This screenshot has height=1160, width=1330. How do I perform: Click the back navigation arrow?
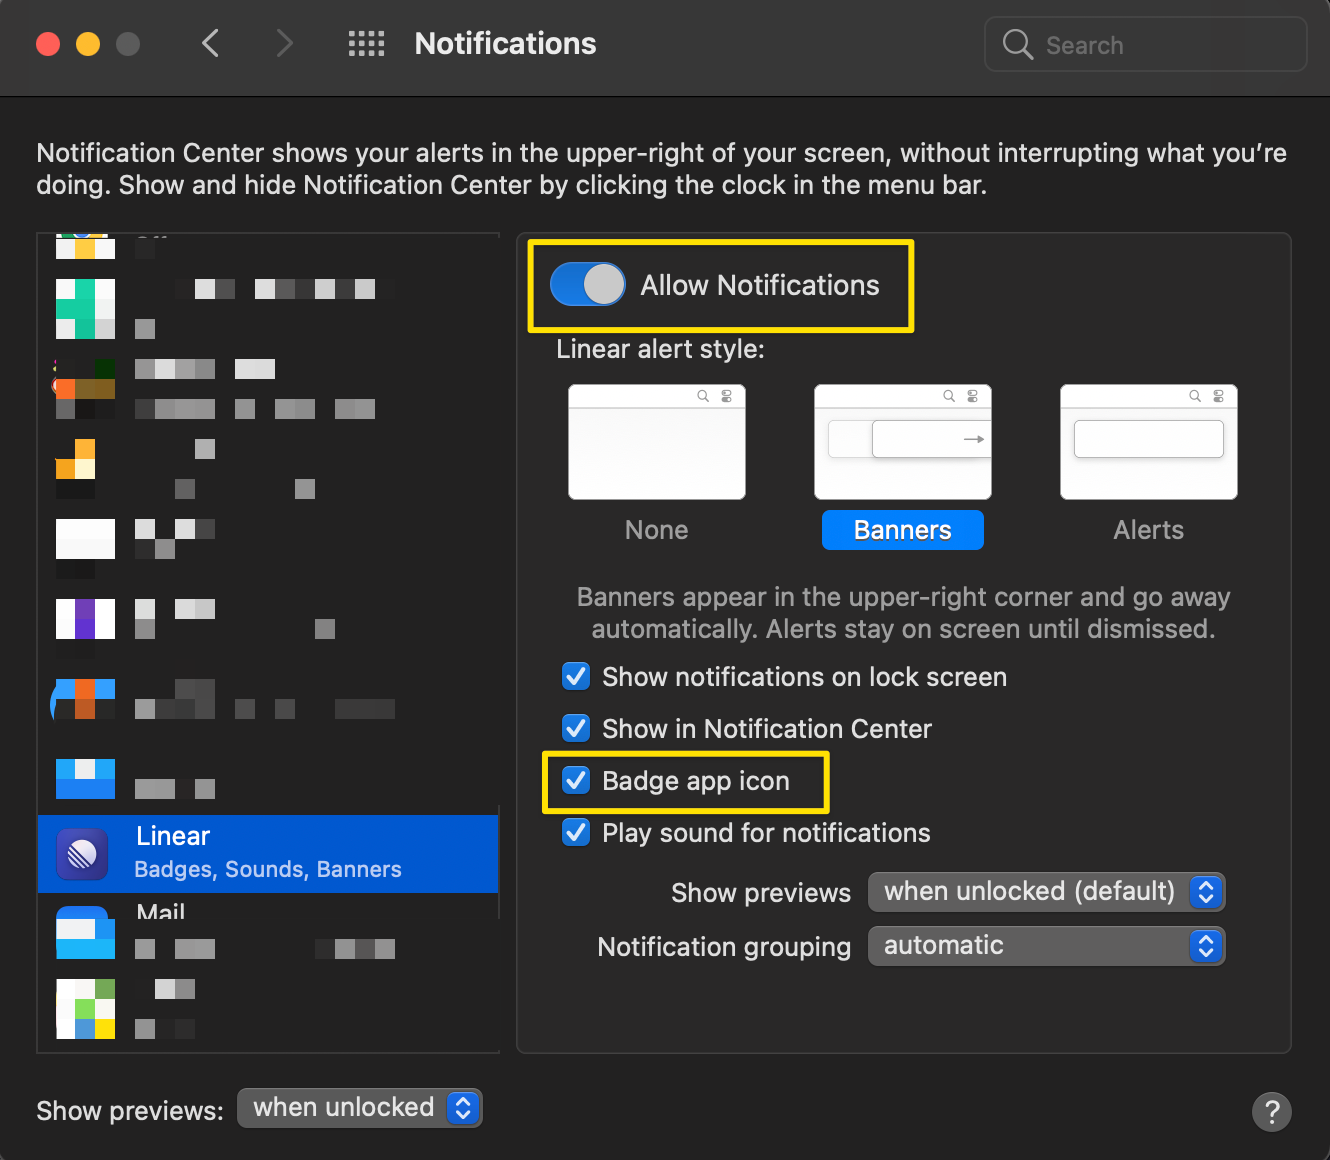pyautogui.click(x=210, y=43)
